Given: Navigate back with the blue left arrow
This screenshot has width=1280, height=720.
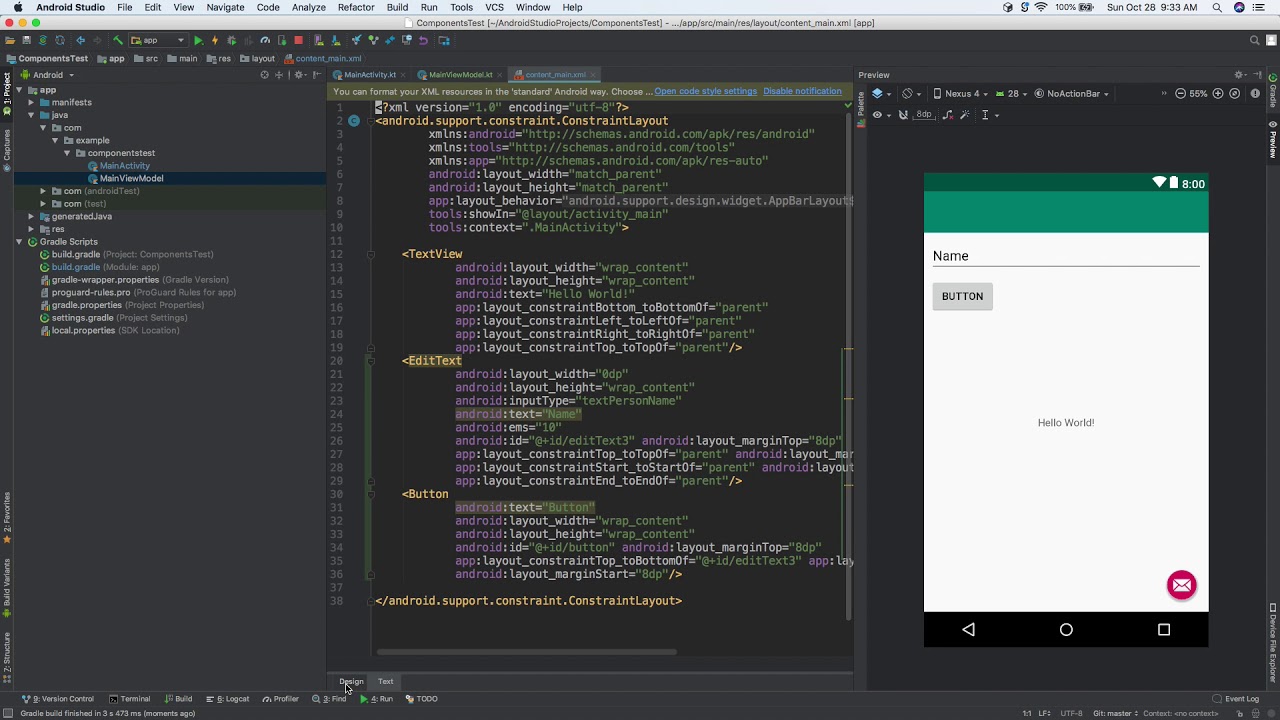Looking at the screenshot, I should point(80,40).
